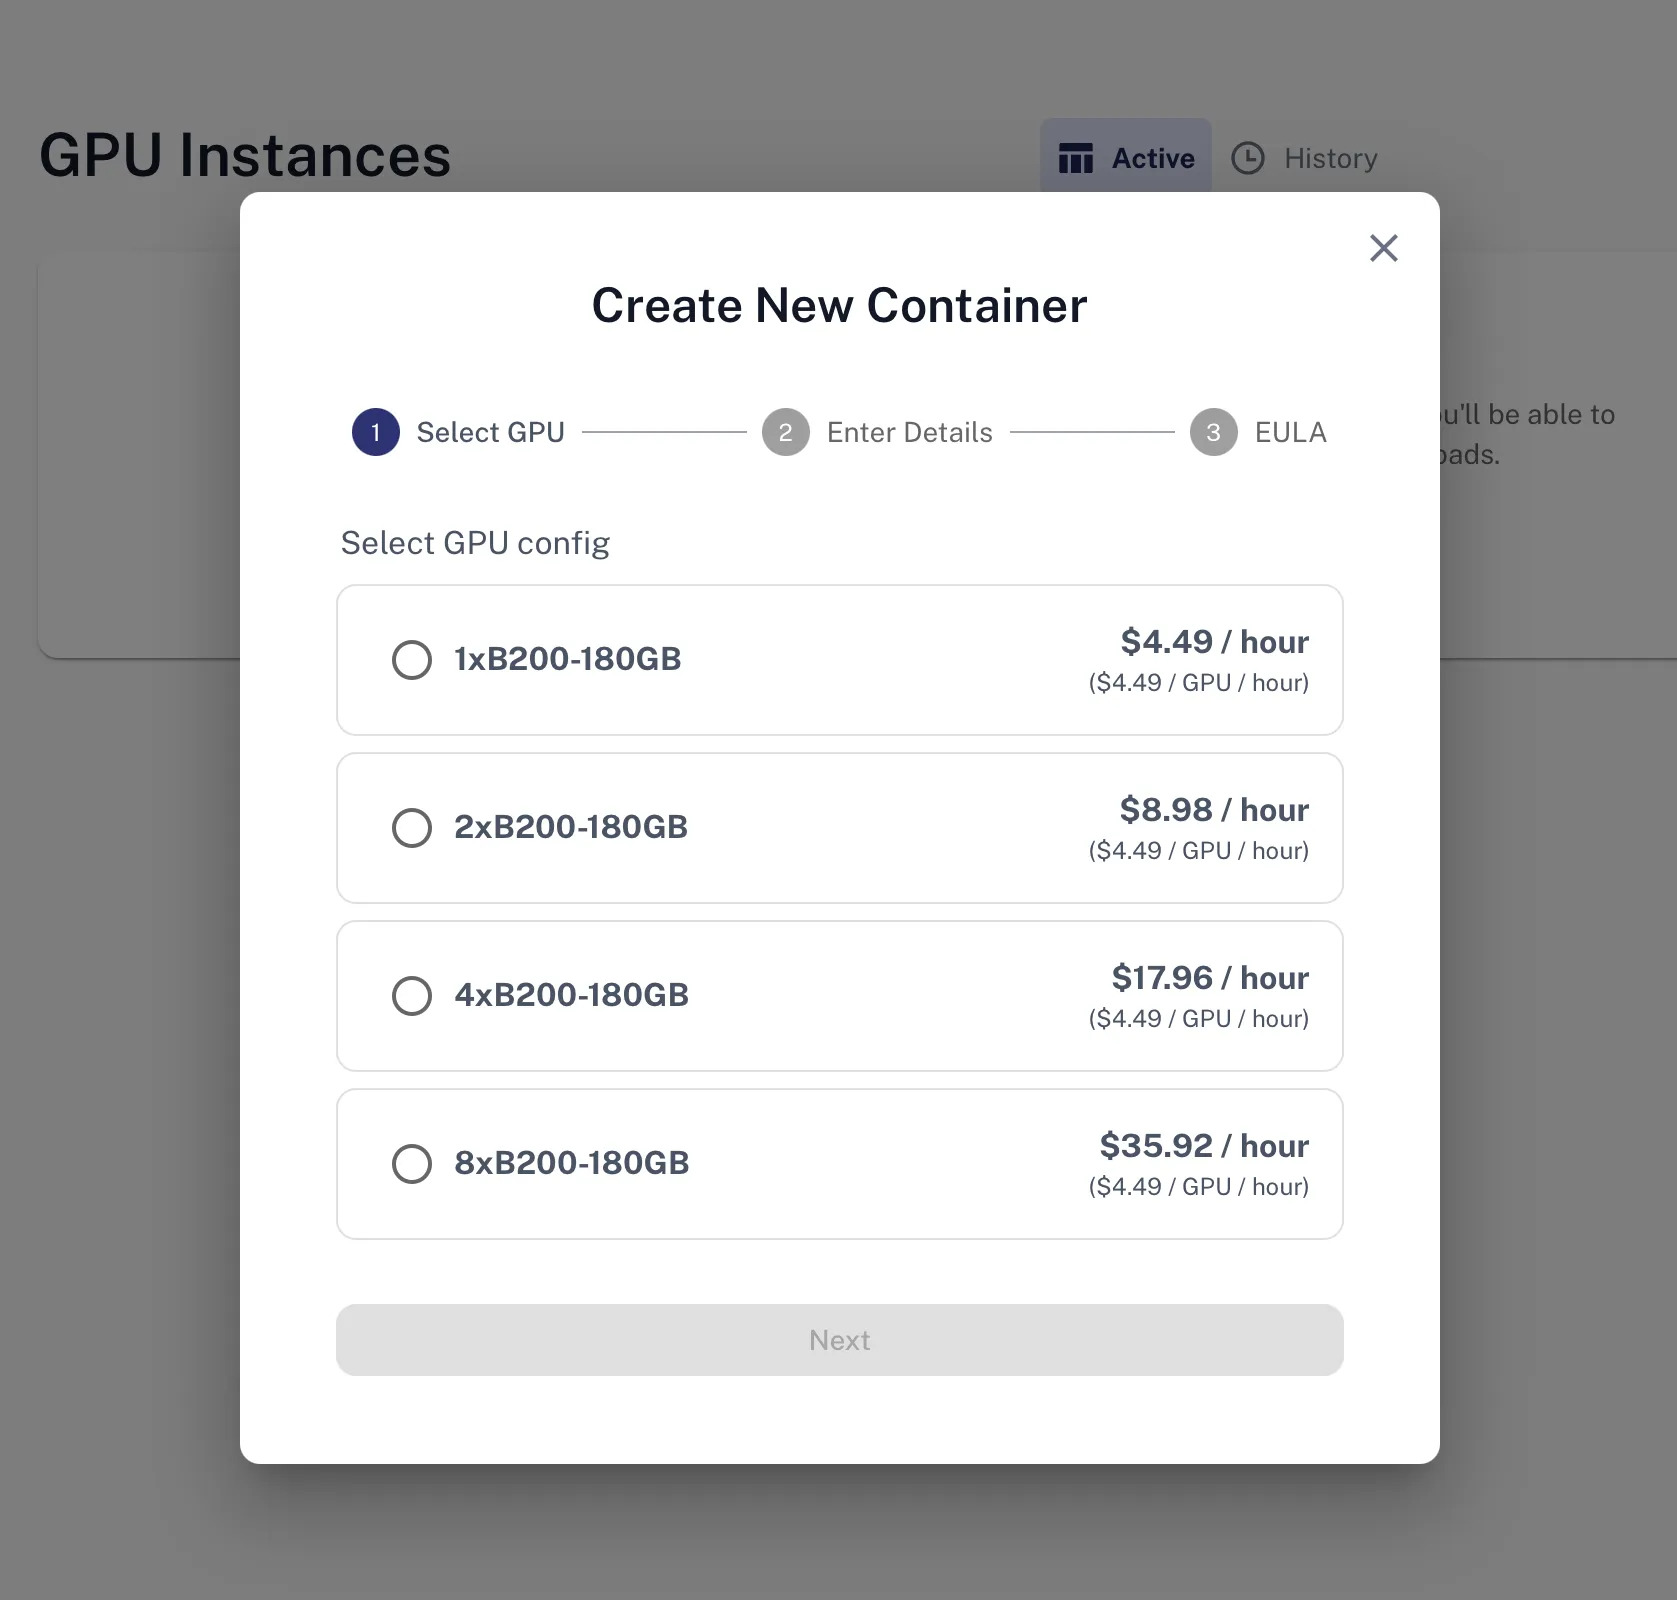Click step 2 circle Enter Details

(x=786, y=432)
